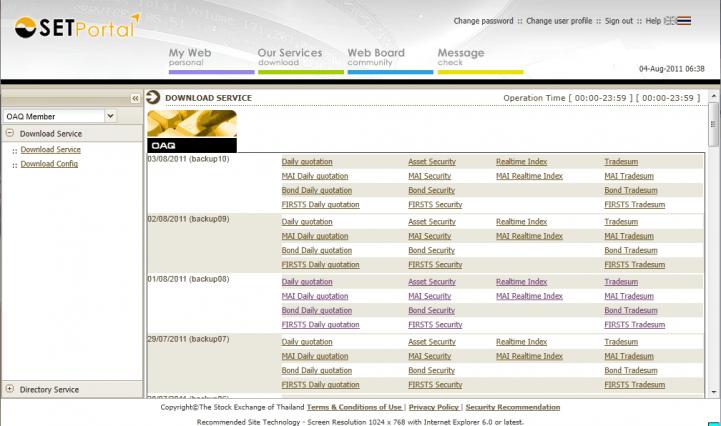Click the Change password link
This screenshot has height=426, width=721.
pos(483,20)
